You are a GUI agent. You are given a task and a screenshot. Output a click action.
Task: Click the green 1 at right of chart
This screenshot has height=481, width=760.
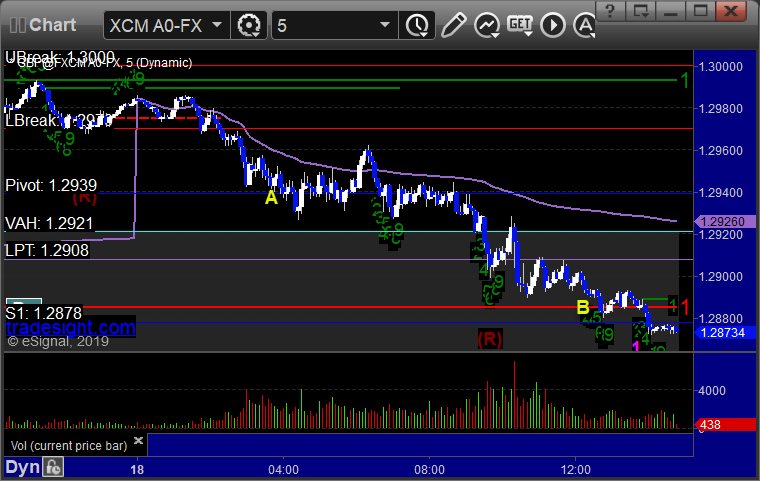(684, 80)
